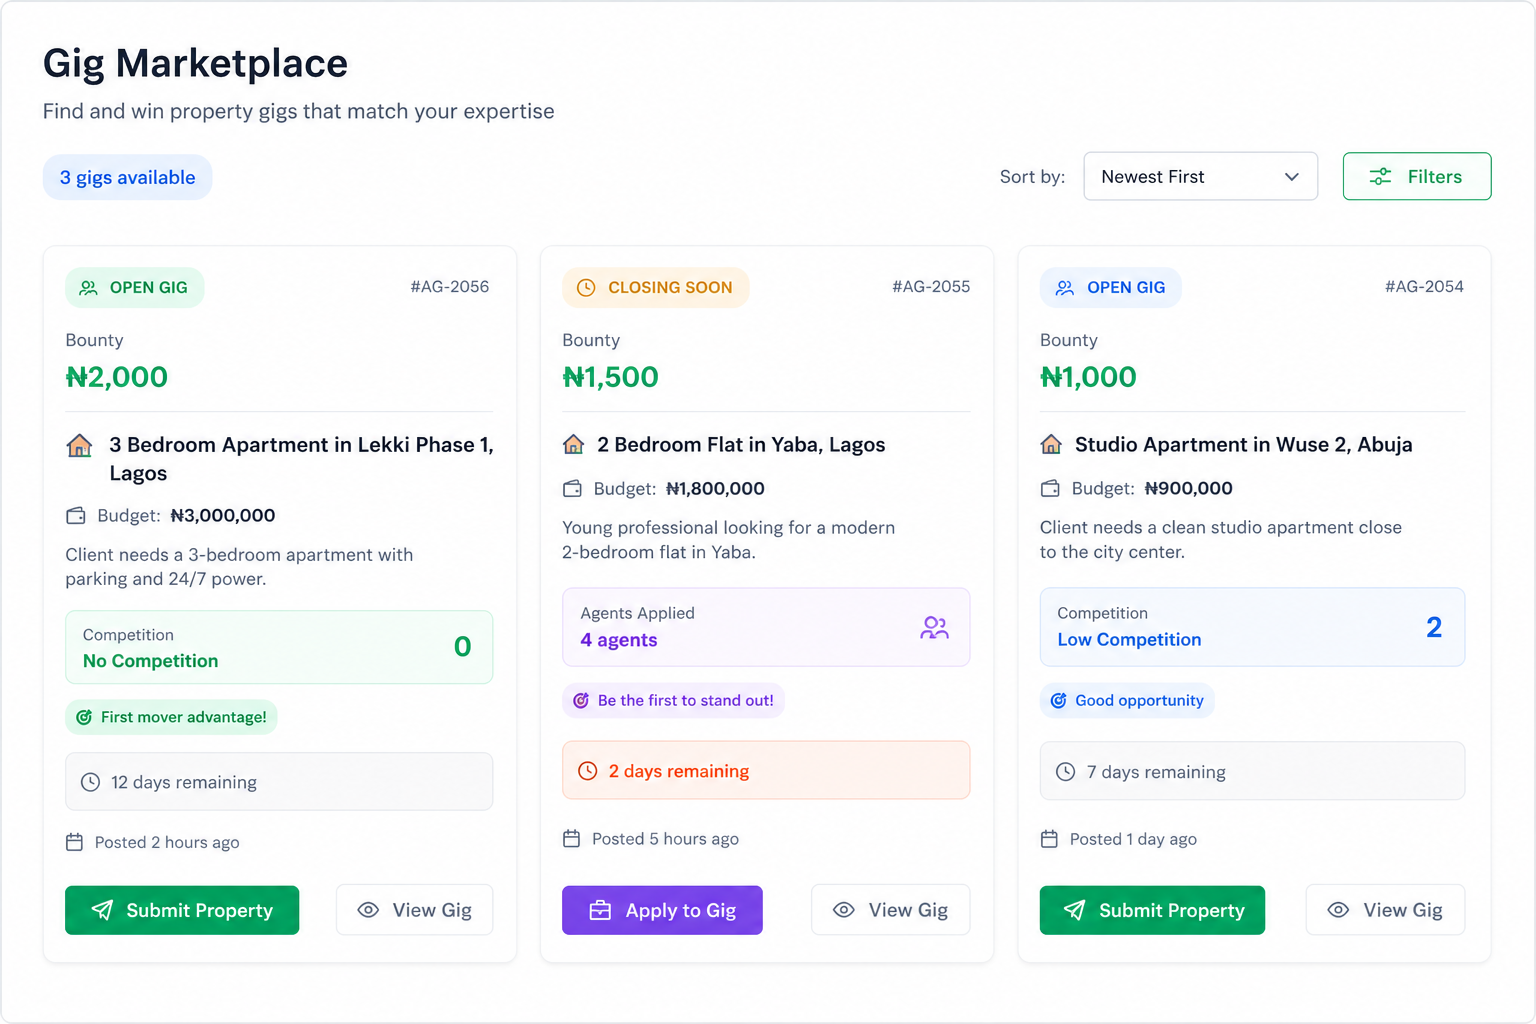Screen dimensions: 1536x1024
Task: Click the wallet icon beside the ₦1,800,000 budget
Action: (x=572, y=489)
